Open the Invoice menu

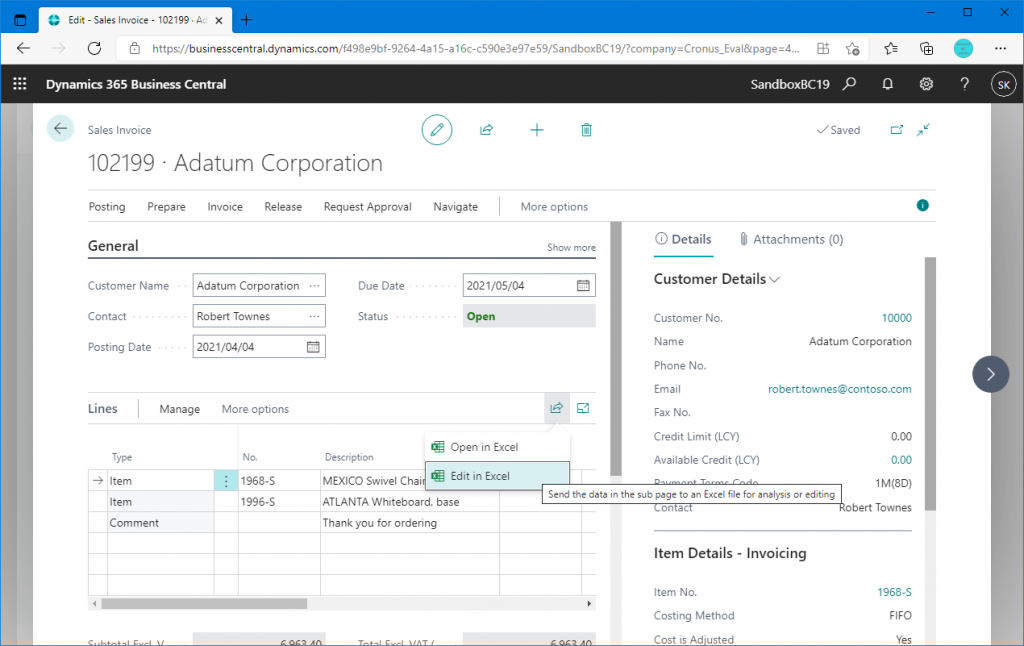[225, 206]
